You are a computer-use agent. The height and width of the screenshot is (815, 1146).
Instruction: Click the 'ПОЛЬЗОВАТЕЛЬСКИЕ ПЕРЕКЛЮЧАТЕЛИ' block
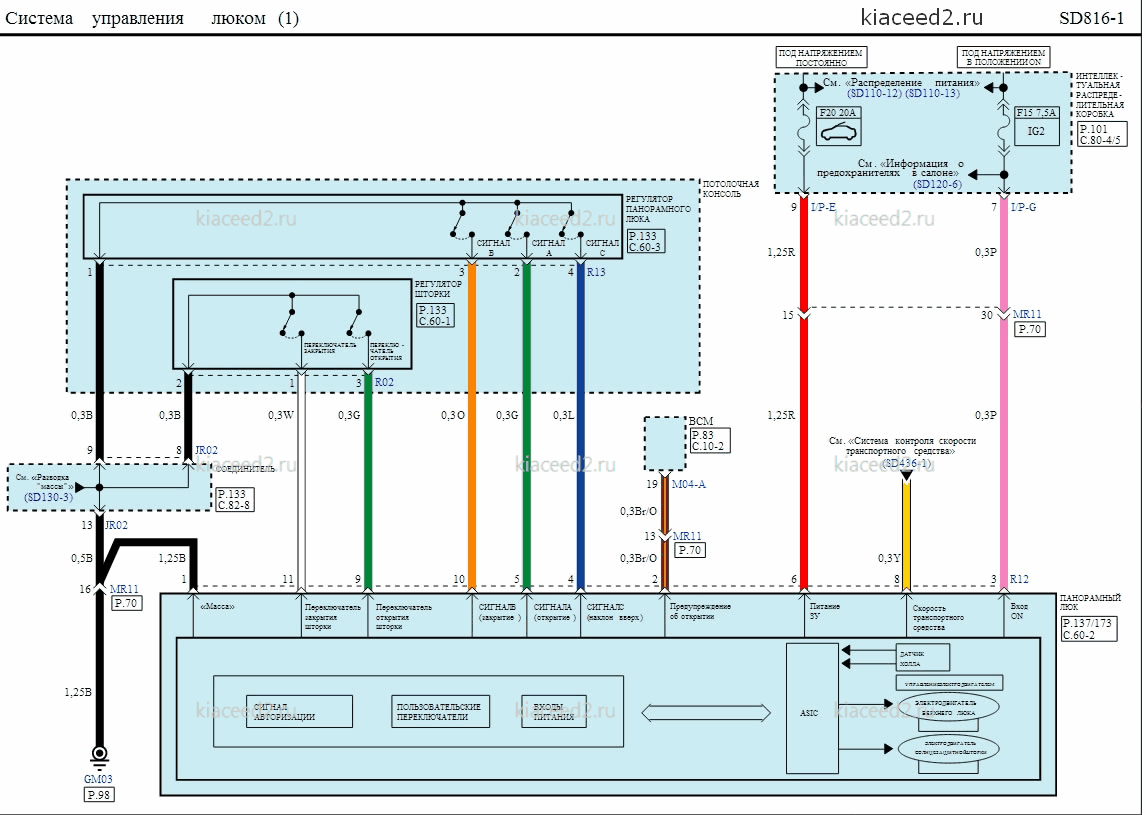(440, 711)
